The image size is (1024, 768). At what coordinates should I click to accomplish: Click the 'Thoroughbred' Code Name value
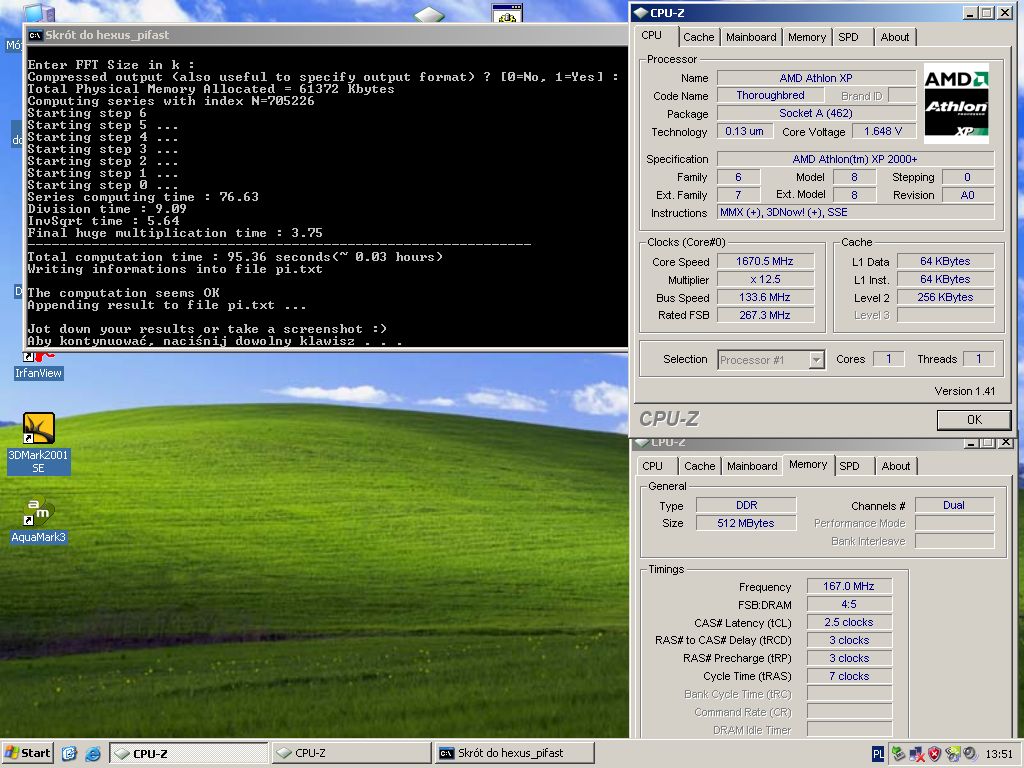point(770,95)
